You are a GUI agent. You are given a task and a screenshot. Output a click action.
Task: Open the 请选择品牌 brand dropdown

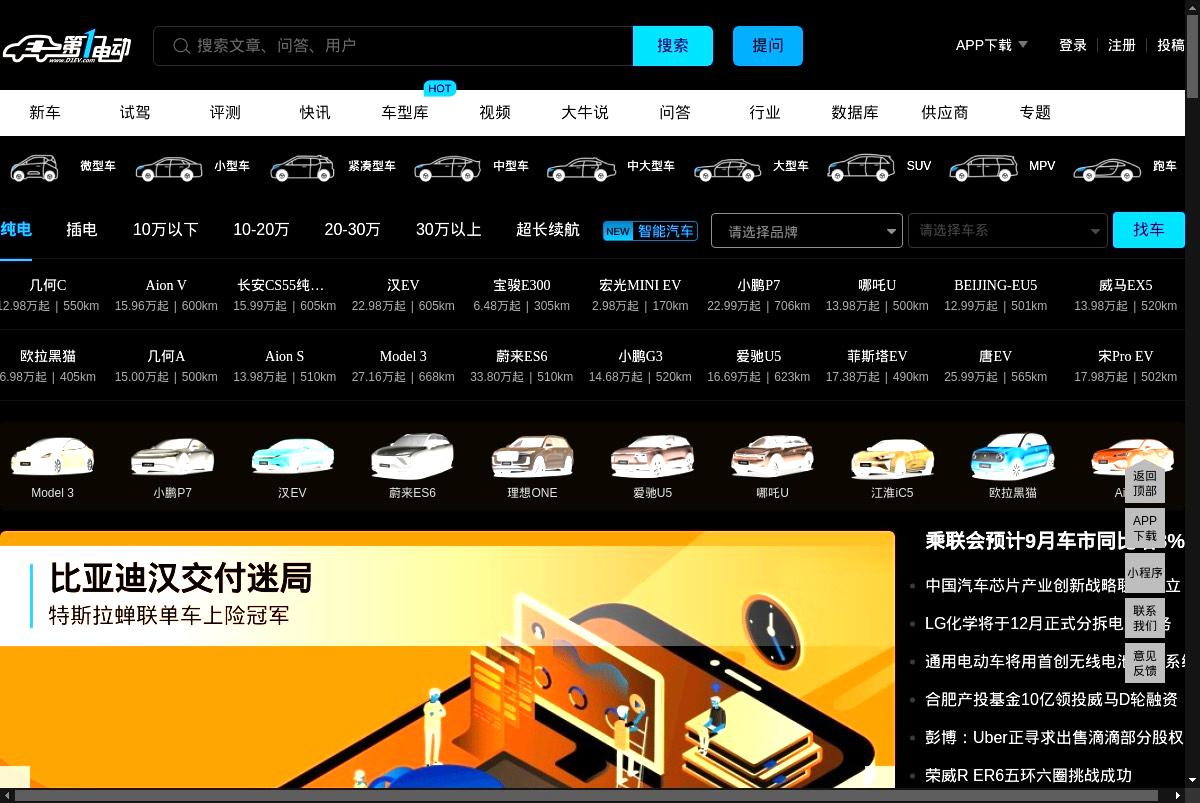(x=806, y=231)
